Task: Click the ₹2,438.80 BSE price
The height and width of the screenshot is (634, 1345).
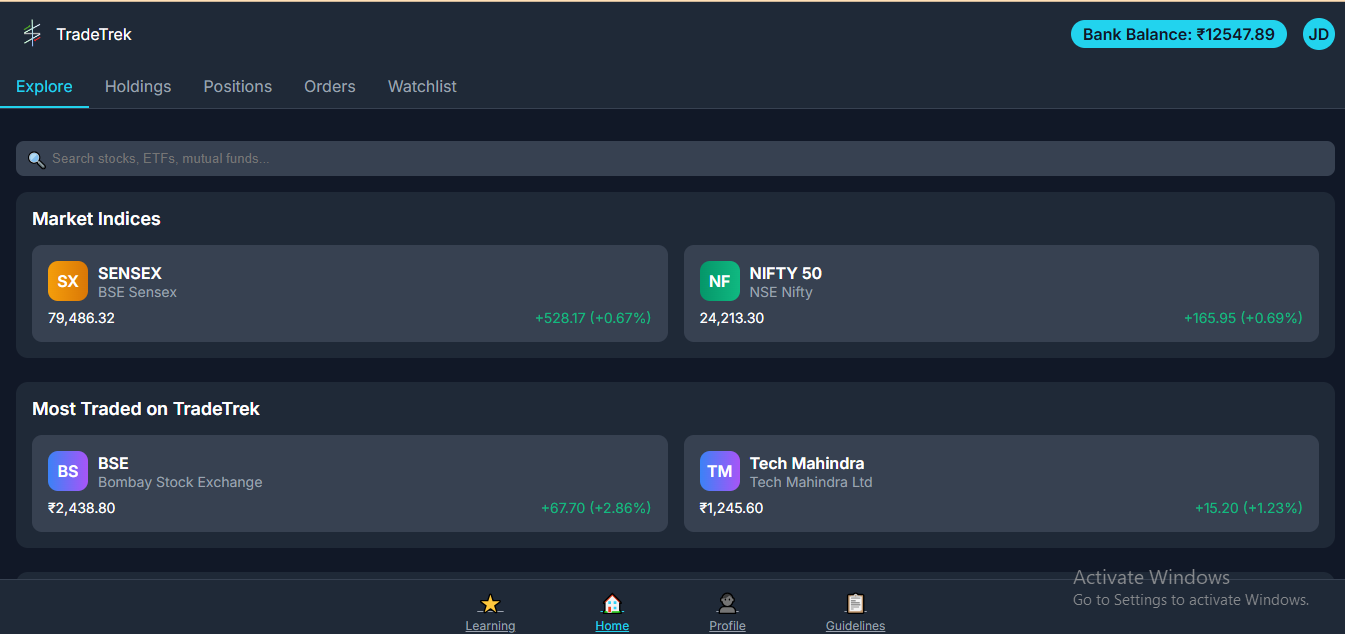Action: click(81, 508)
